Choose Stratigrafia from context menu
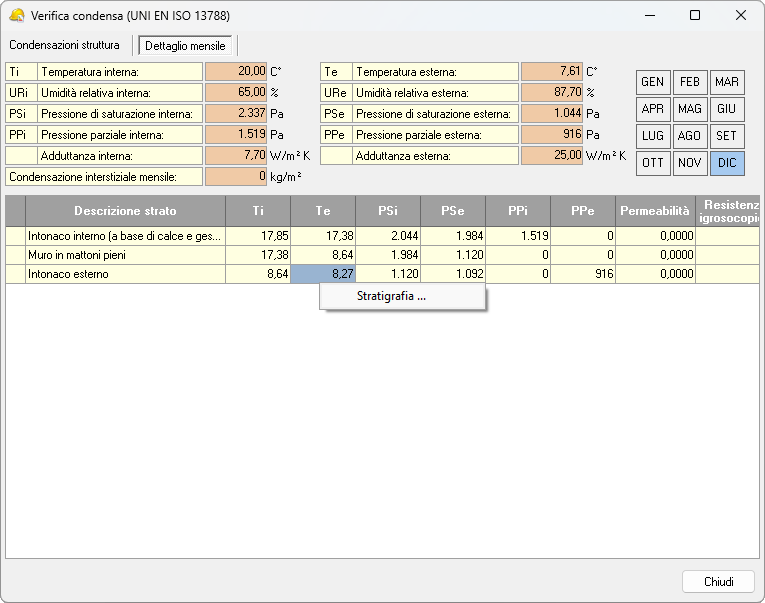The width and height of the screenshot is (765, 603). pos(391,296)
